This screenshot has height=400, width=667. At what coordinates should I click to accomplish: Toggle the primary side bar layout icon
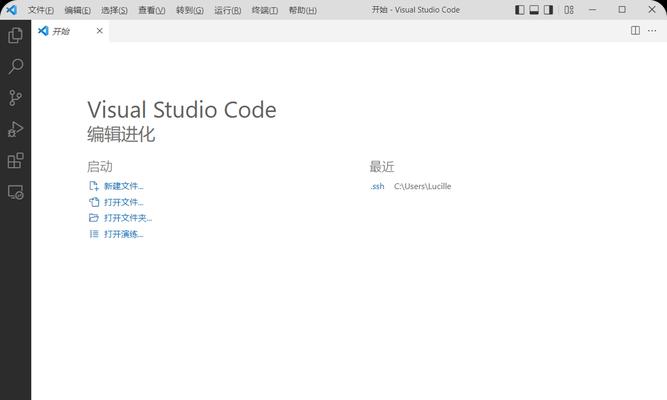[519, 9]
